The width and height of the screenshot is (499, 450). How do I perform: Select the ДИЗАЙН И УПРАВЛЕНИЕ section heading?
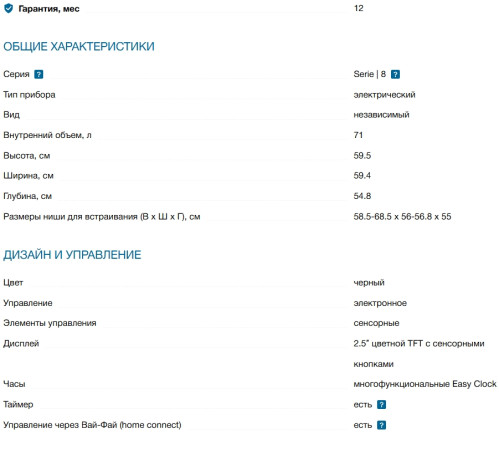pos(72,255)
